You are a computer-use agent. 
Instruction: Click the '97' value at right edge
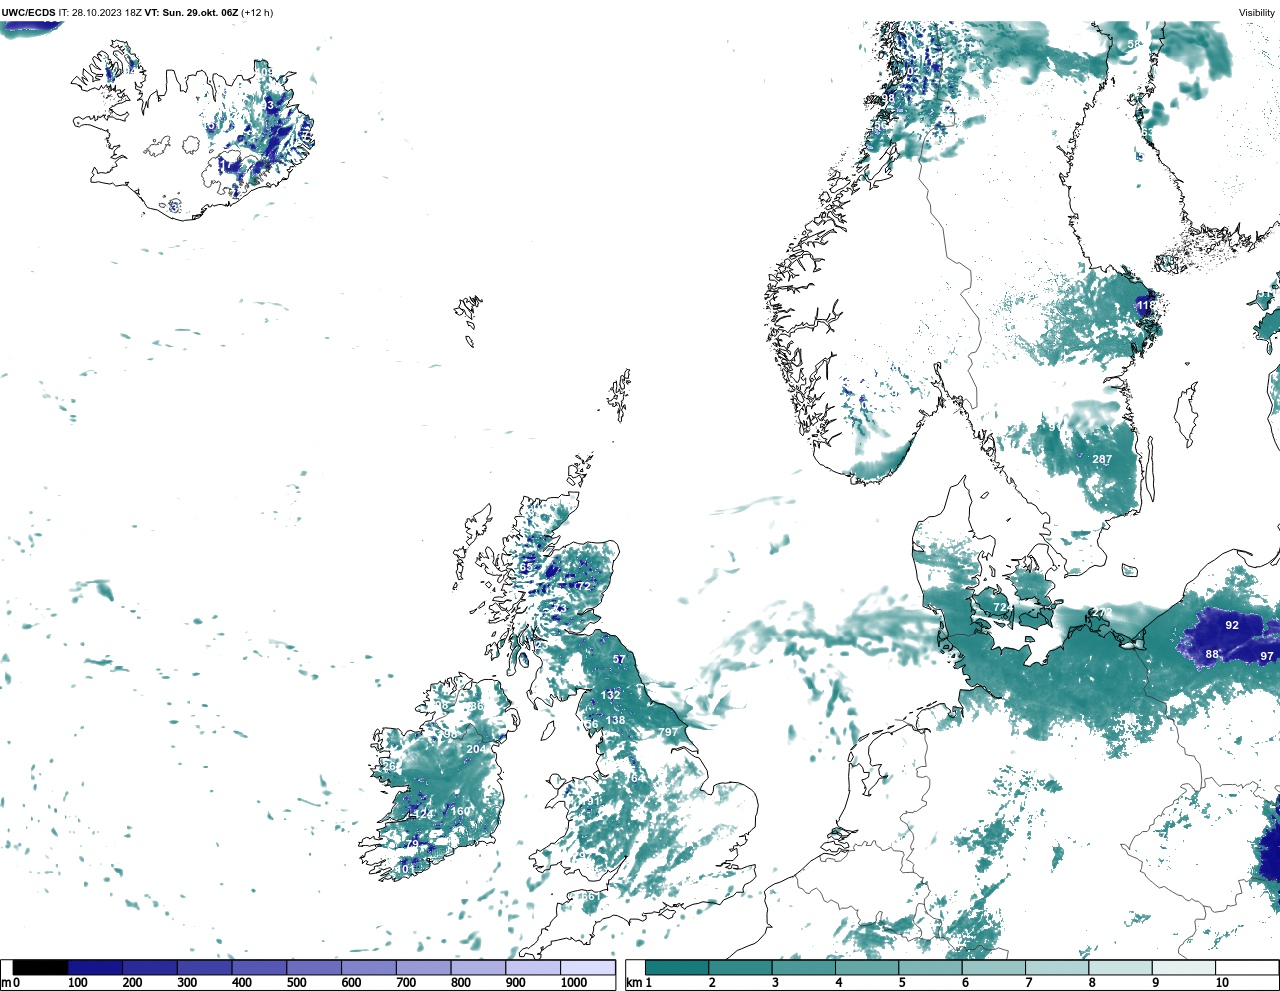(x=1267, y=656)
